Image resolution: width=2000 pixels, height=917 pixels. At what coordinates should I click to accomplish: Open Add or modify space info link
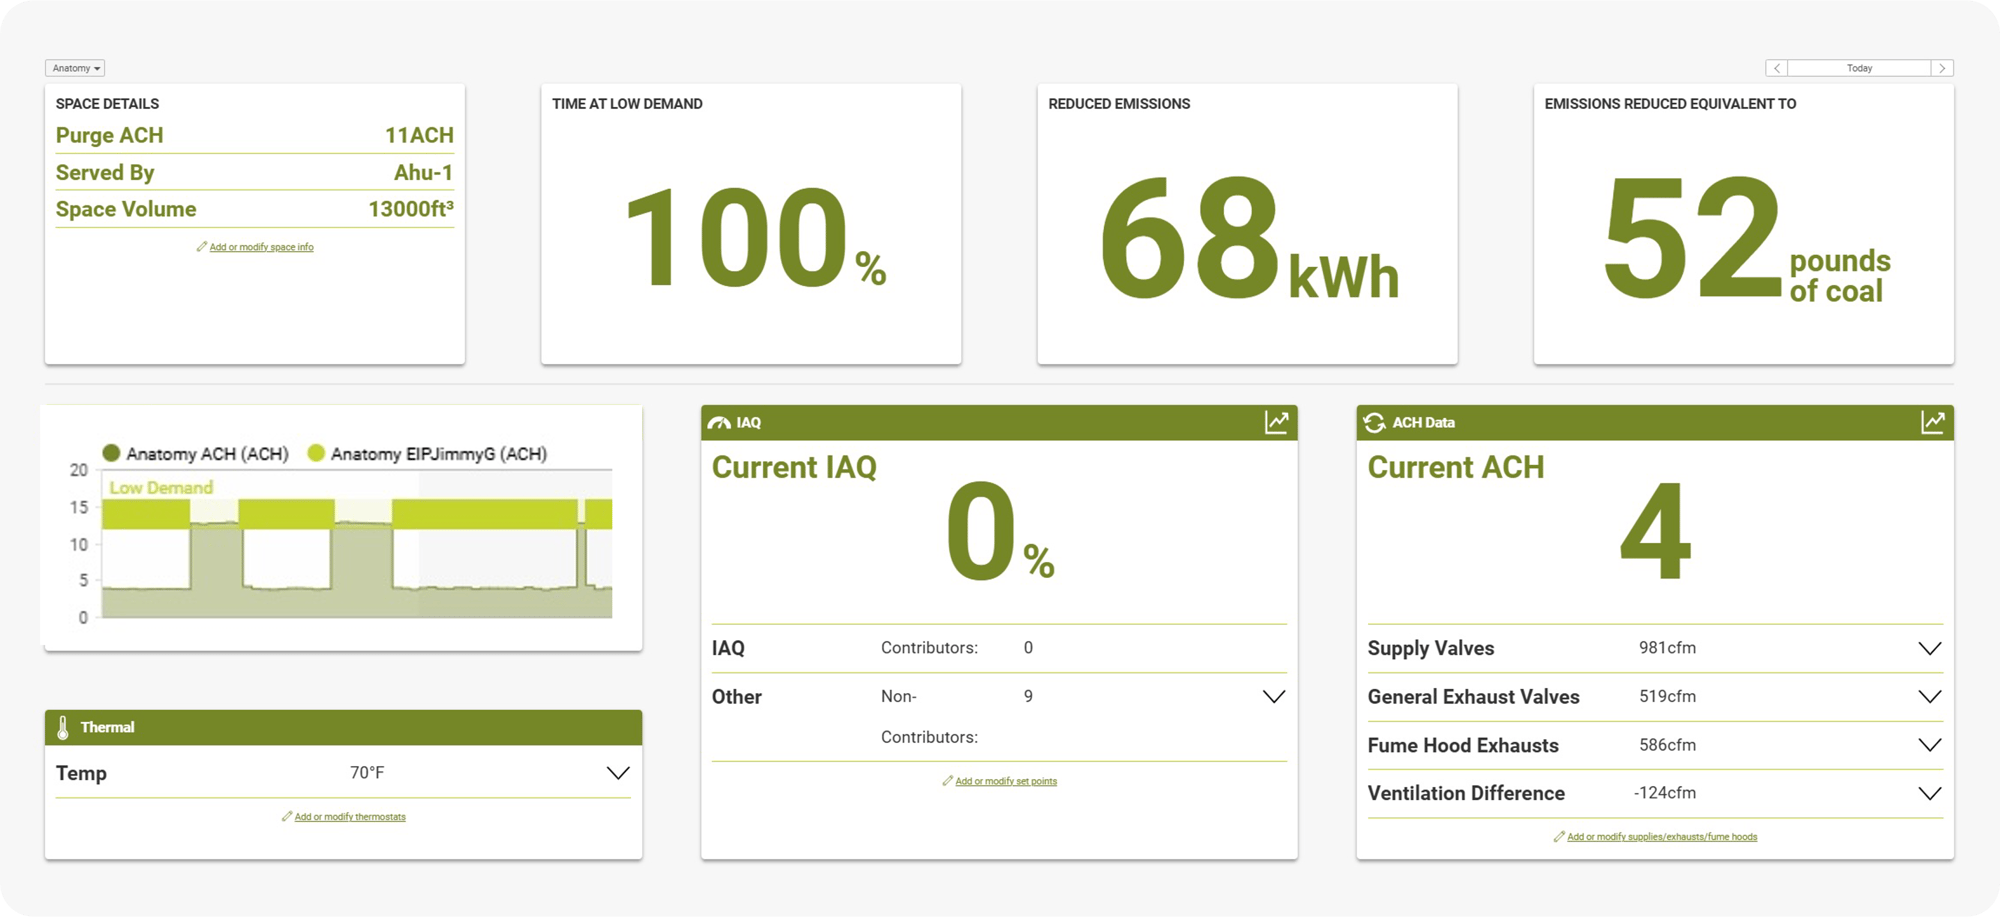(261, 247)
